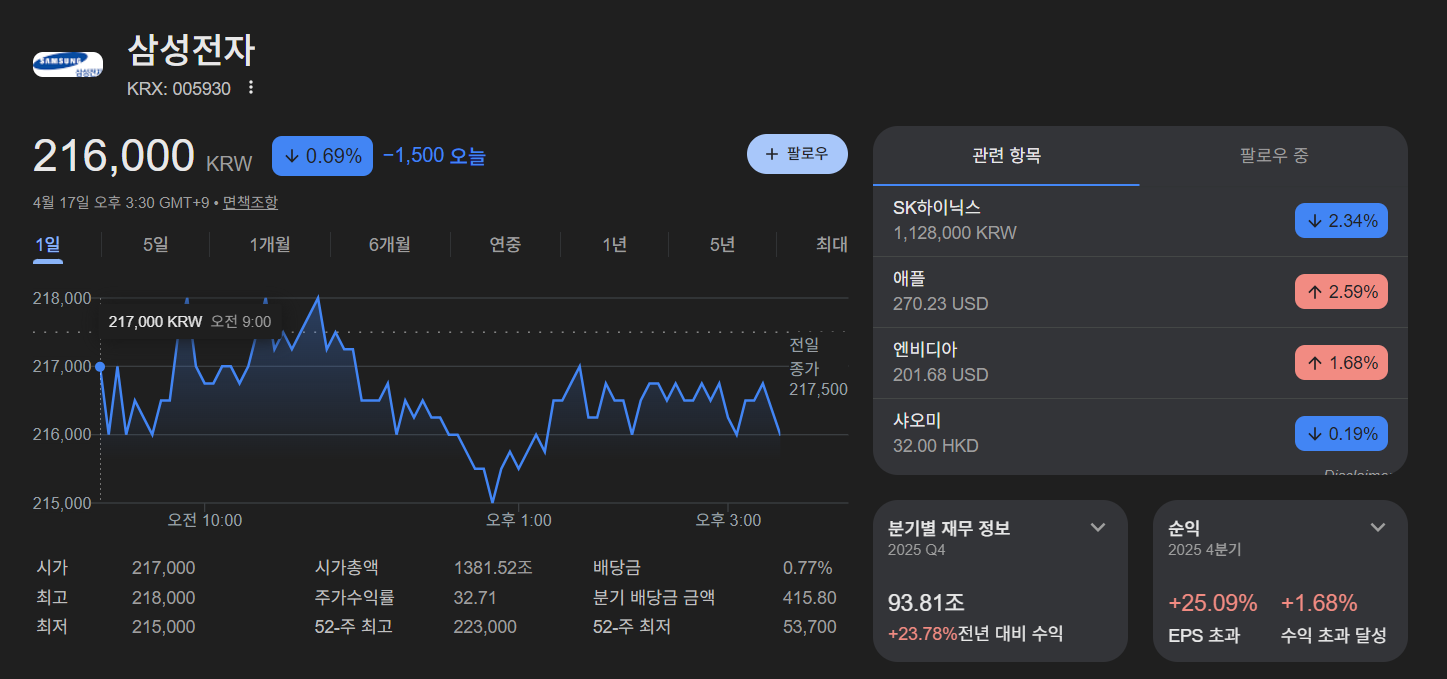Image resolution: width=1447 pixels, height=679 pixels.
Task: Click the 9:00 data point on chart
Action: (x=100, y=367)
